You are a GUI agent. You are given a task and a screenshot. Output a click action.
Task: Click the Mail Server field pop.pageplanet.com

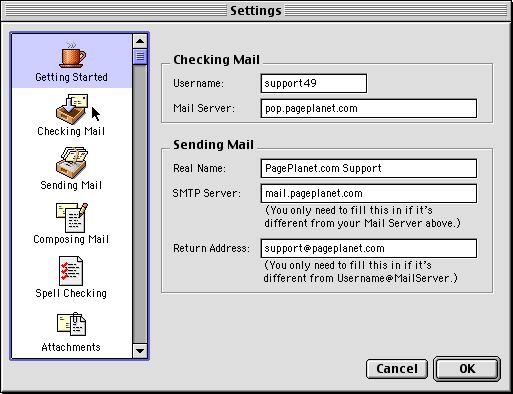click(369, 108)
